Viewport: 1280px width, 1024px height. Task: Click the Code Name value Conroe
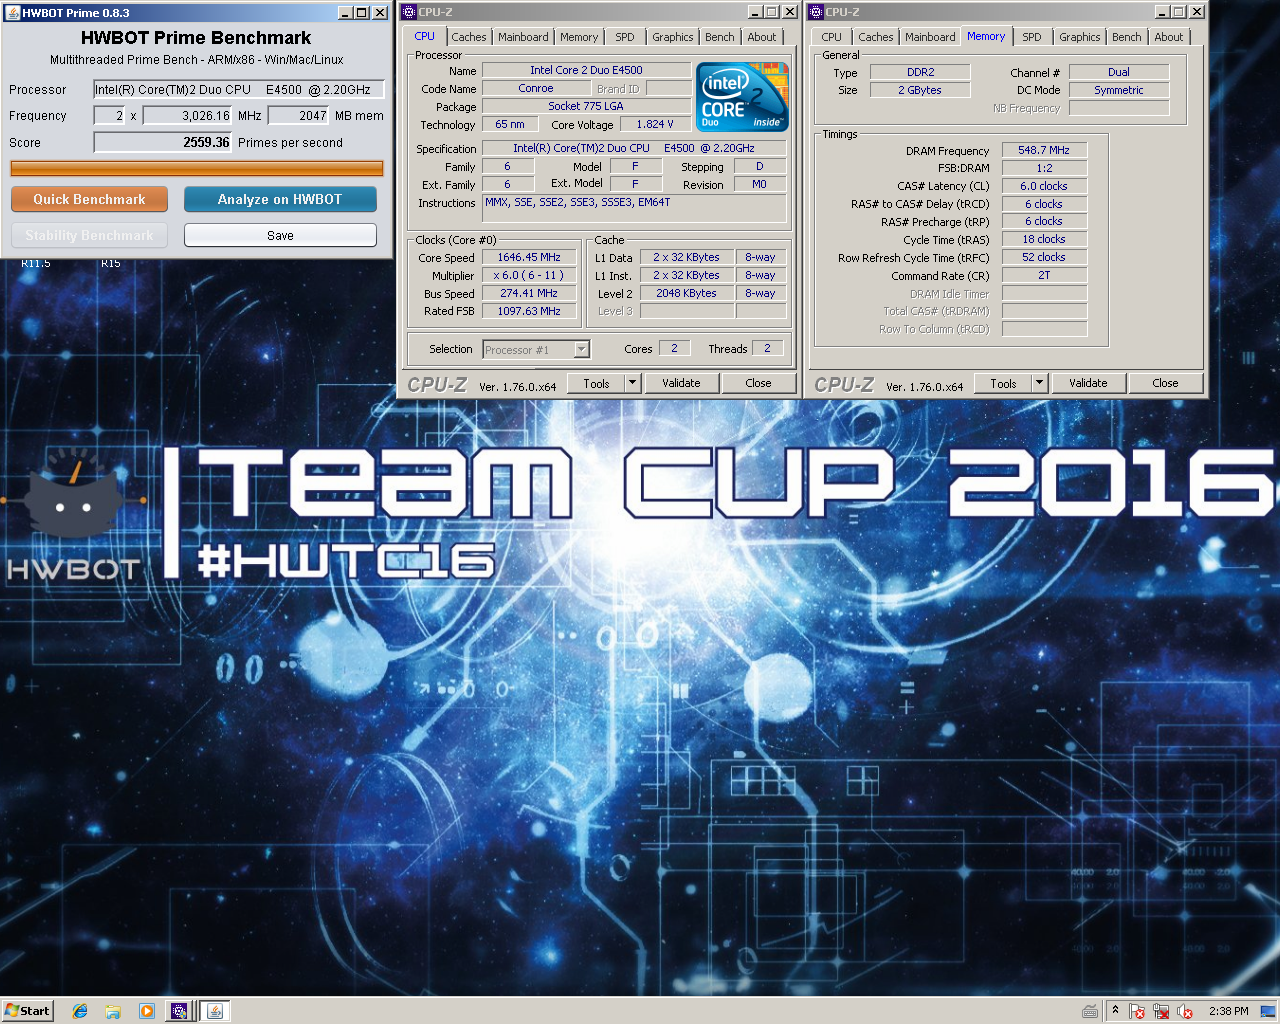(x=536, y=88)
